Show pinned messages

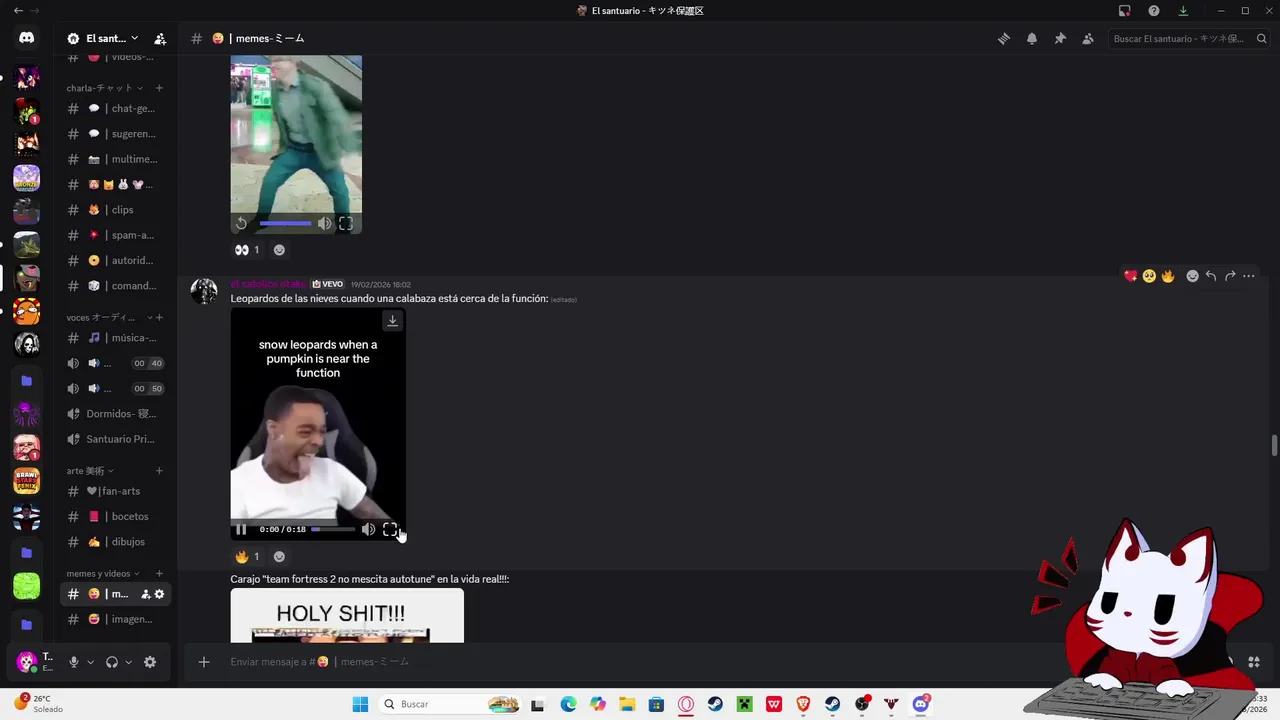(1060, 38)
